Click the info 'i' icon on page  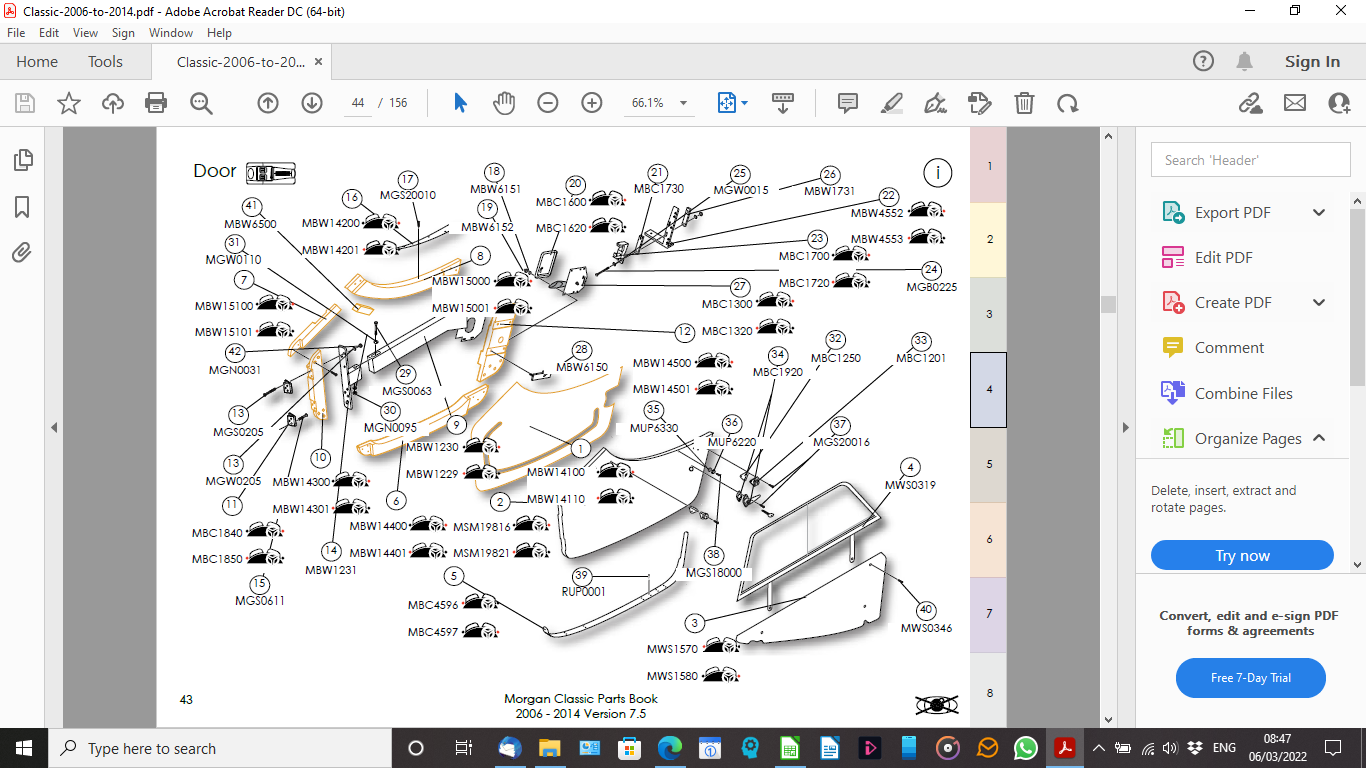(x=937, y=173)
